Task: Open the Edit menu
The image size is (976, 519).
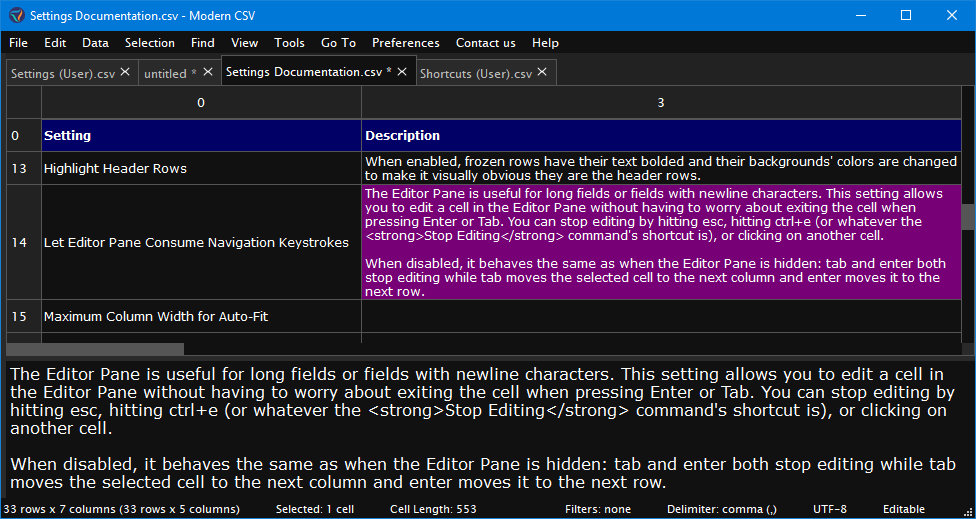Action: 55,43
